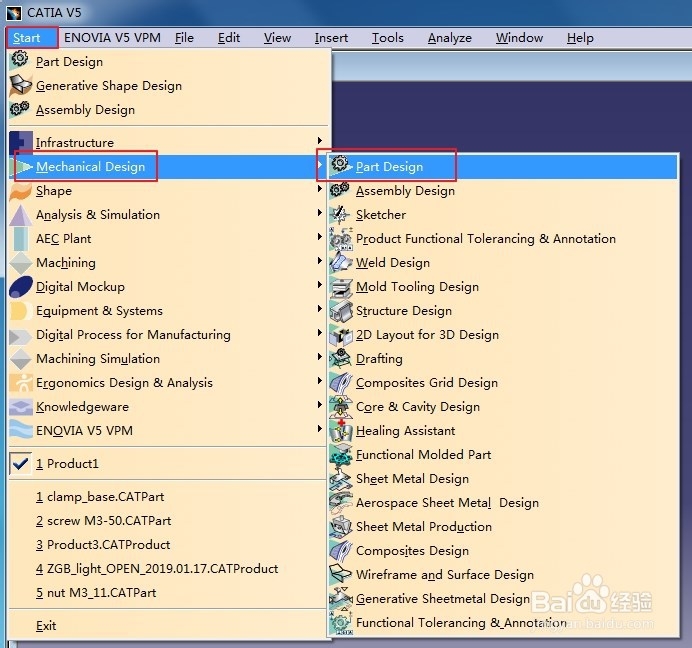Click the Healing Assistant icon

tap(340, 430)
